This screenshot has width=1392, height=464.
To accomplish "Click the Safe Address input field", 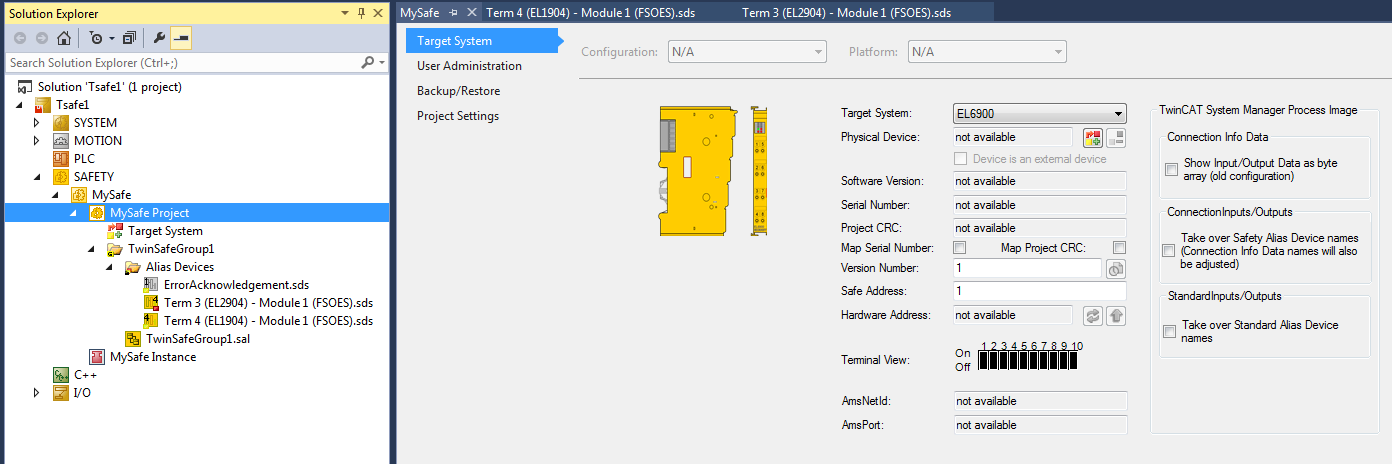I will click(1038, 291).
